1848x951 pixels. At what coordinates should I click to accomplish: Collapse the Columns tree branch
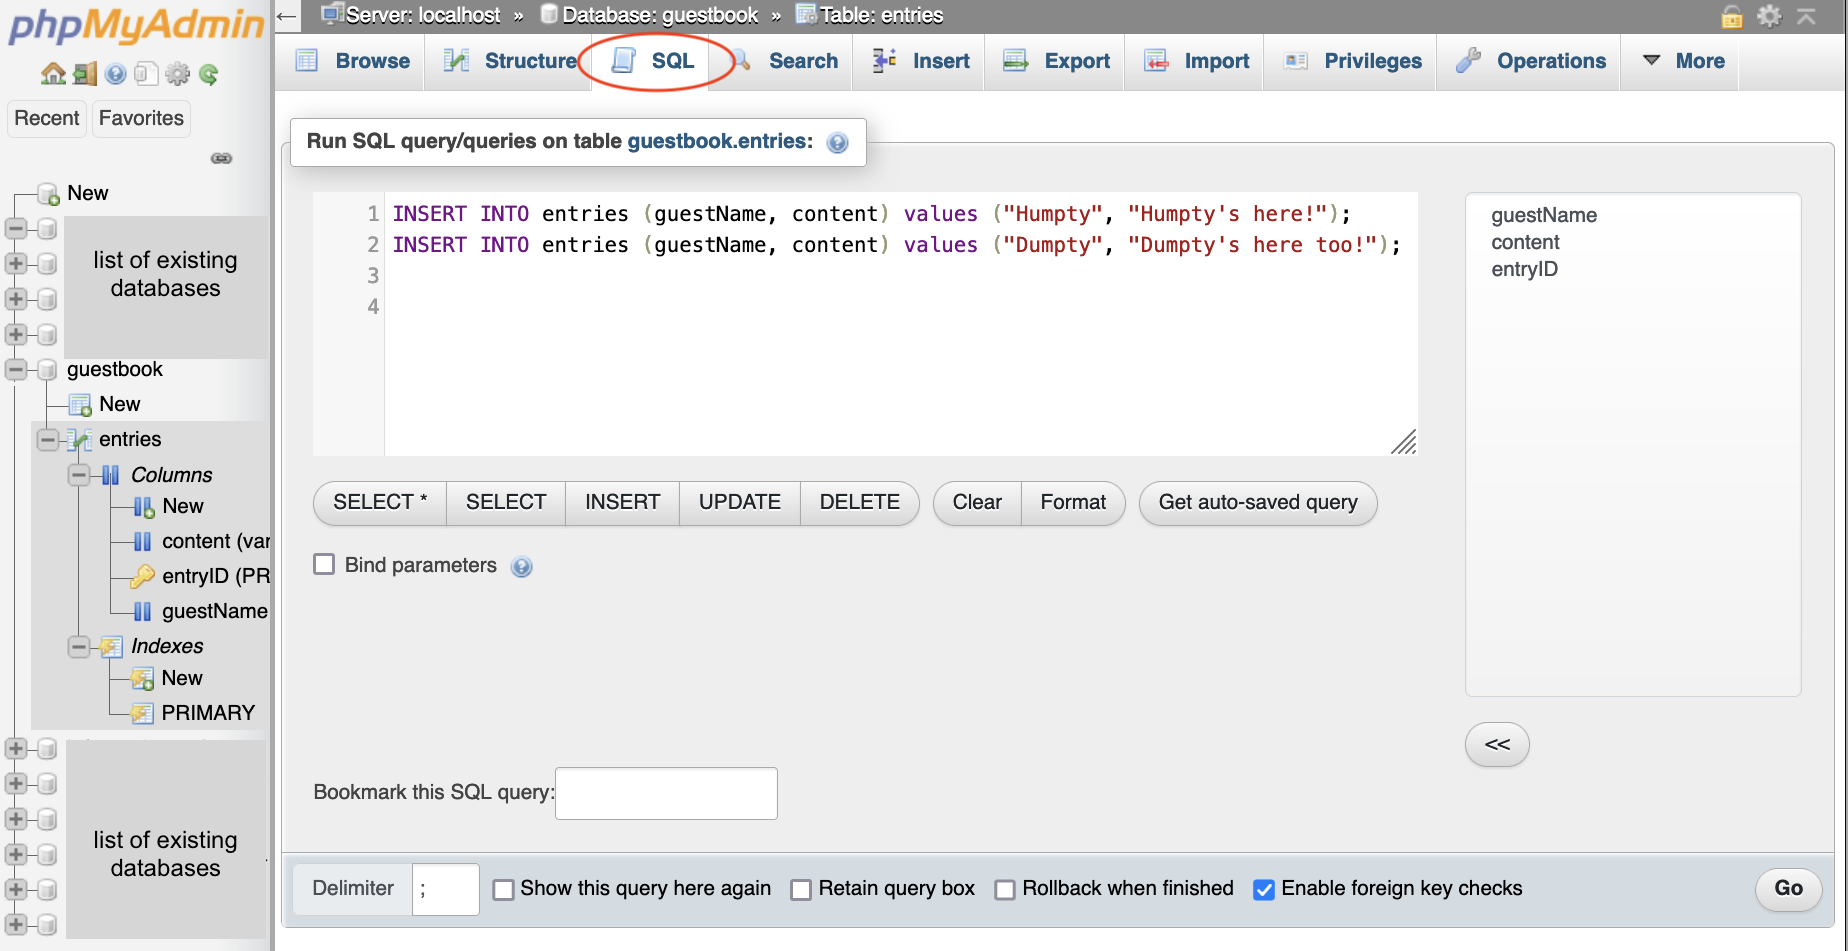[79, 475]
